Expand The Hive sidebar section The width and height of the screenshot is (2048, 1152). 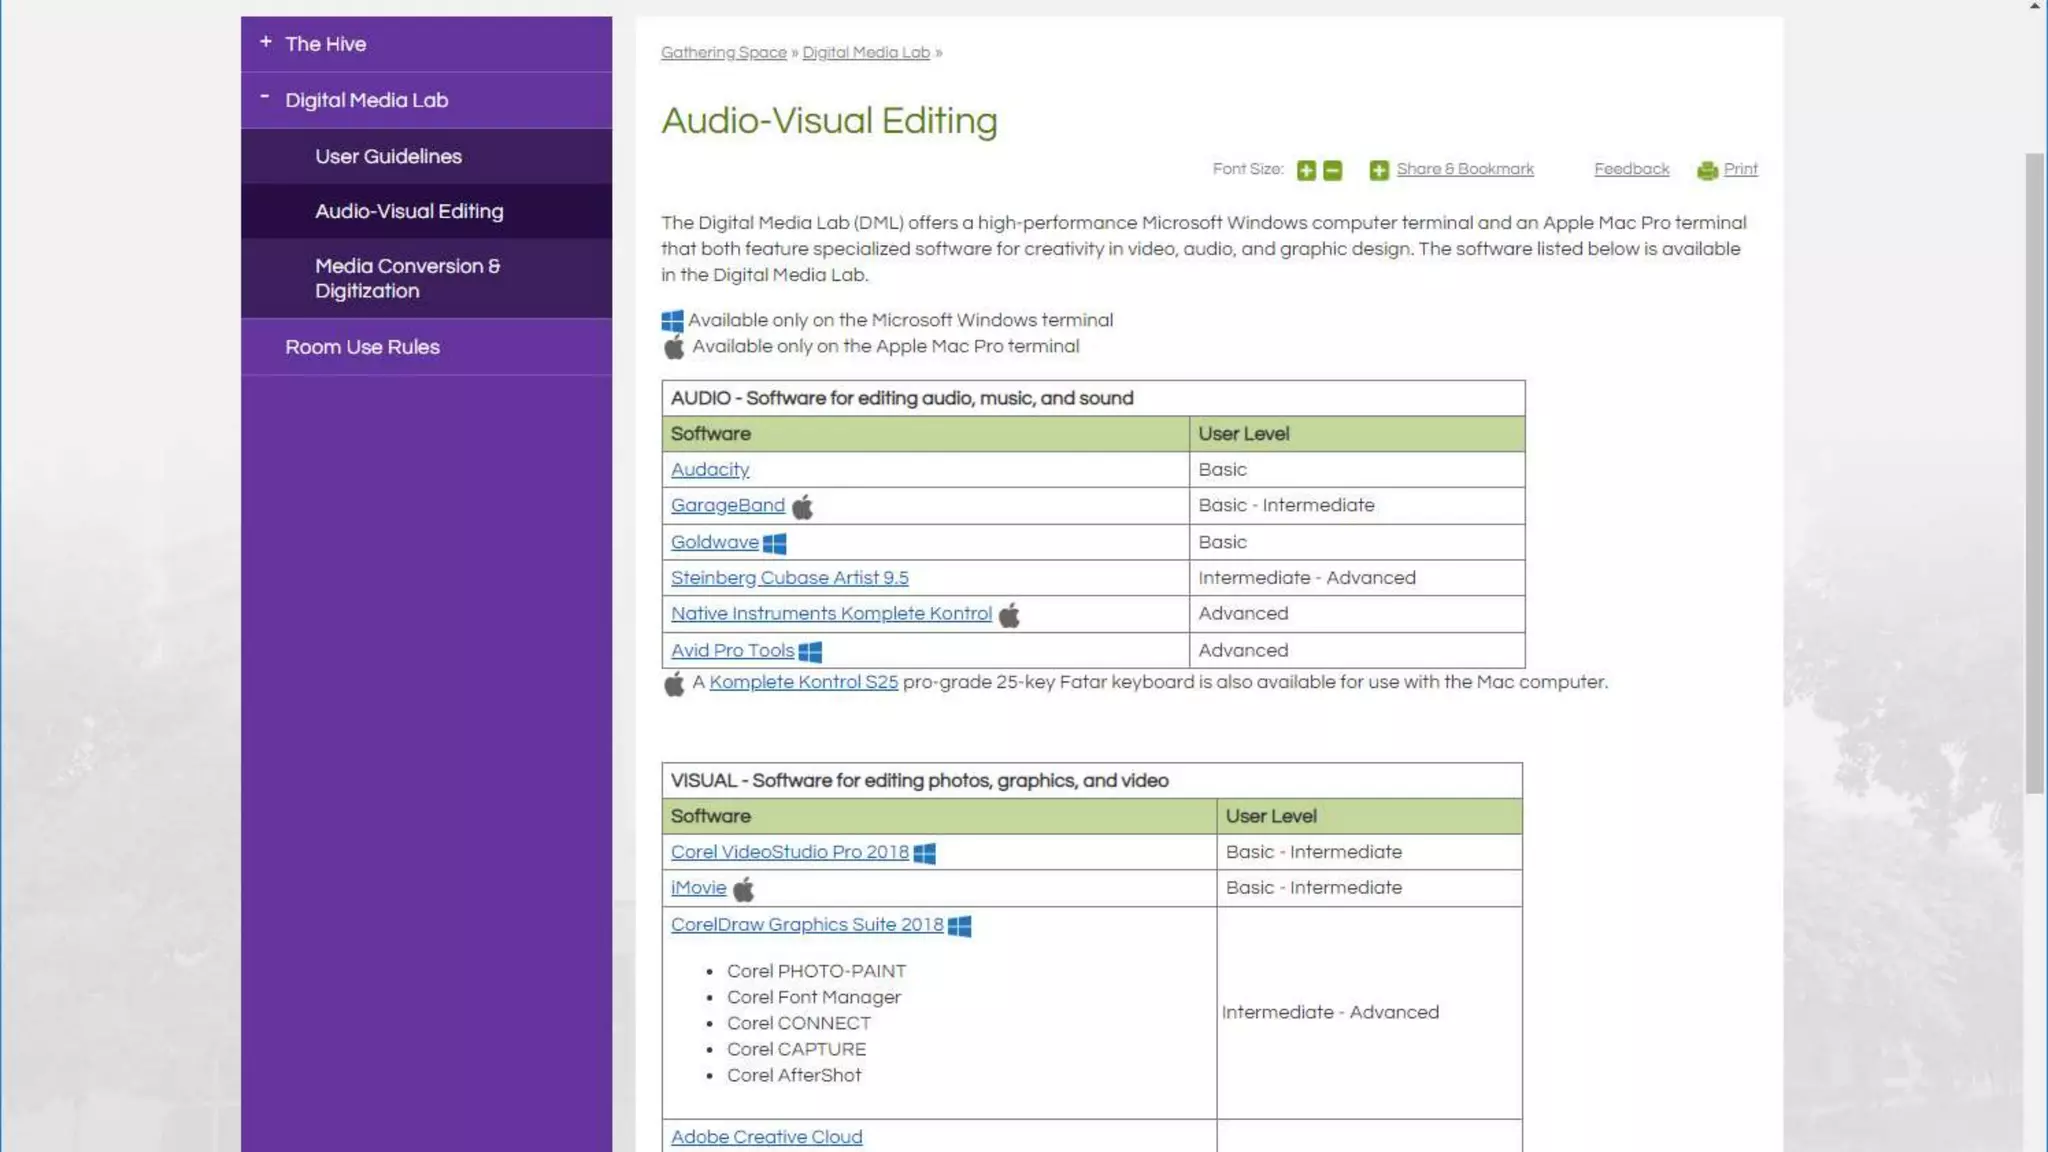click(x=266, y=42)
